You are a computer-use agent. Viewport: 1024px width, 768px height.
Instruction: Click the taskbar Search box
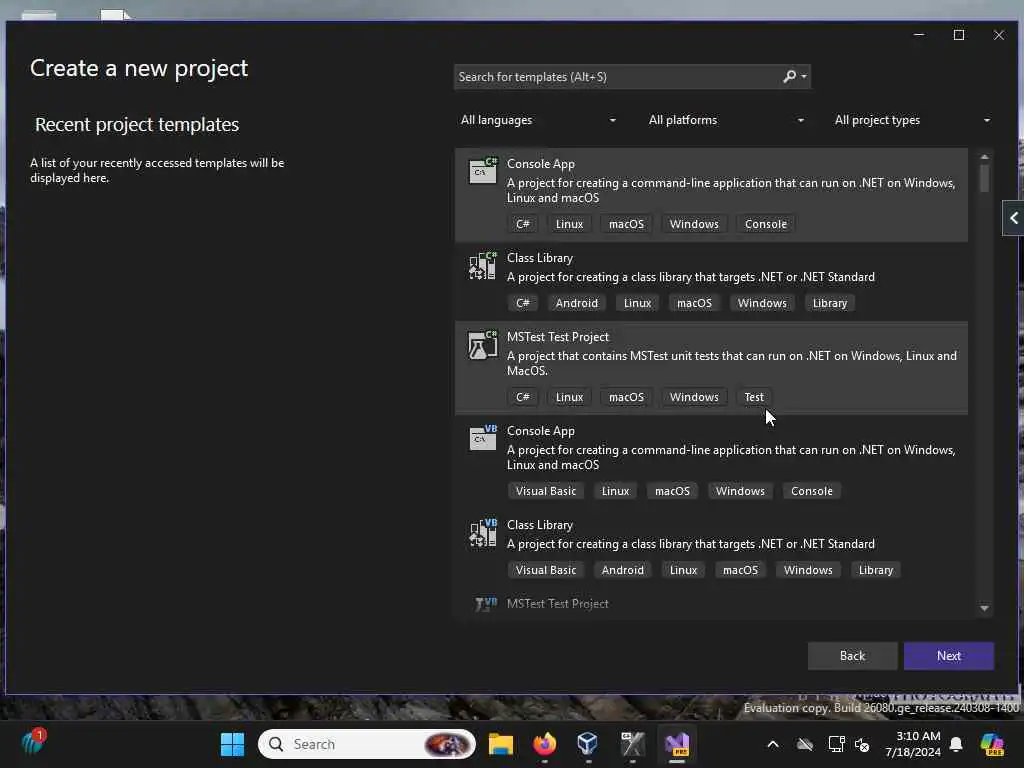[366, 744]
